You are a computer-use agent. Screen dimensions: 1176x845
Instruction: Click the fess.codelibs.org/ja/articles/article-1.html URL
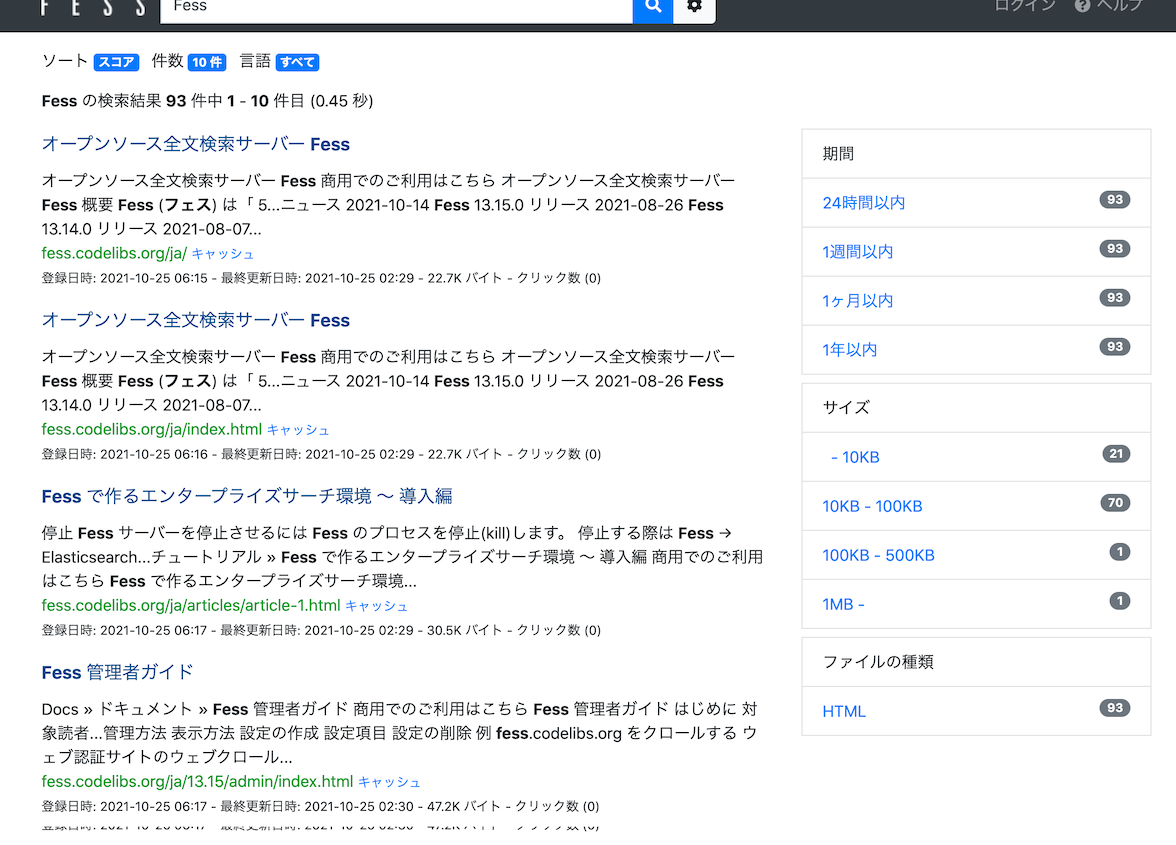click(x=191, y=606)
